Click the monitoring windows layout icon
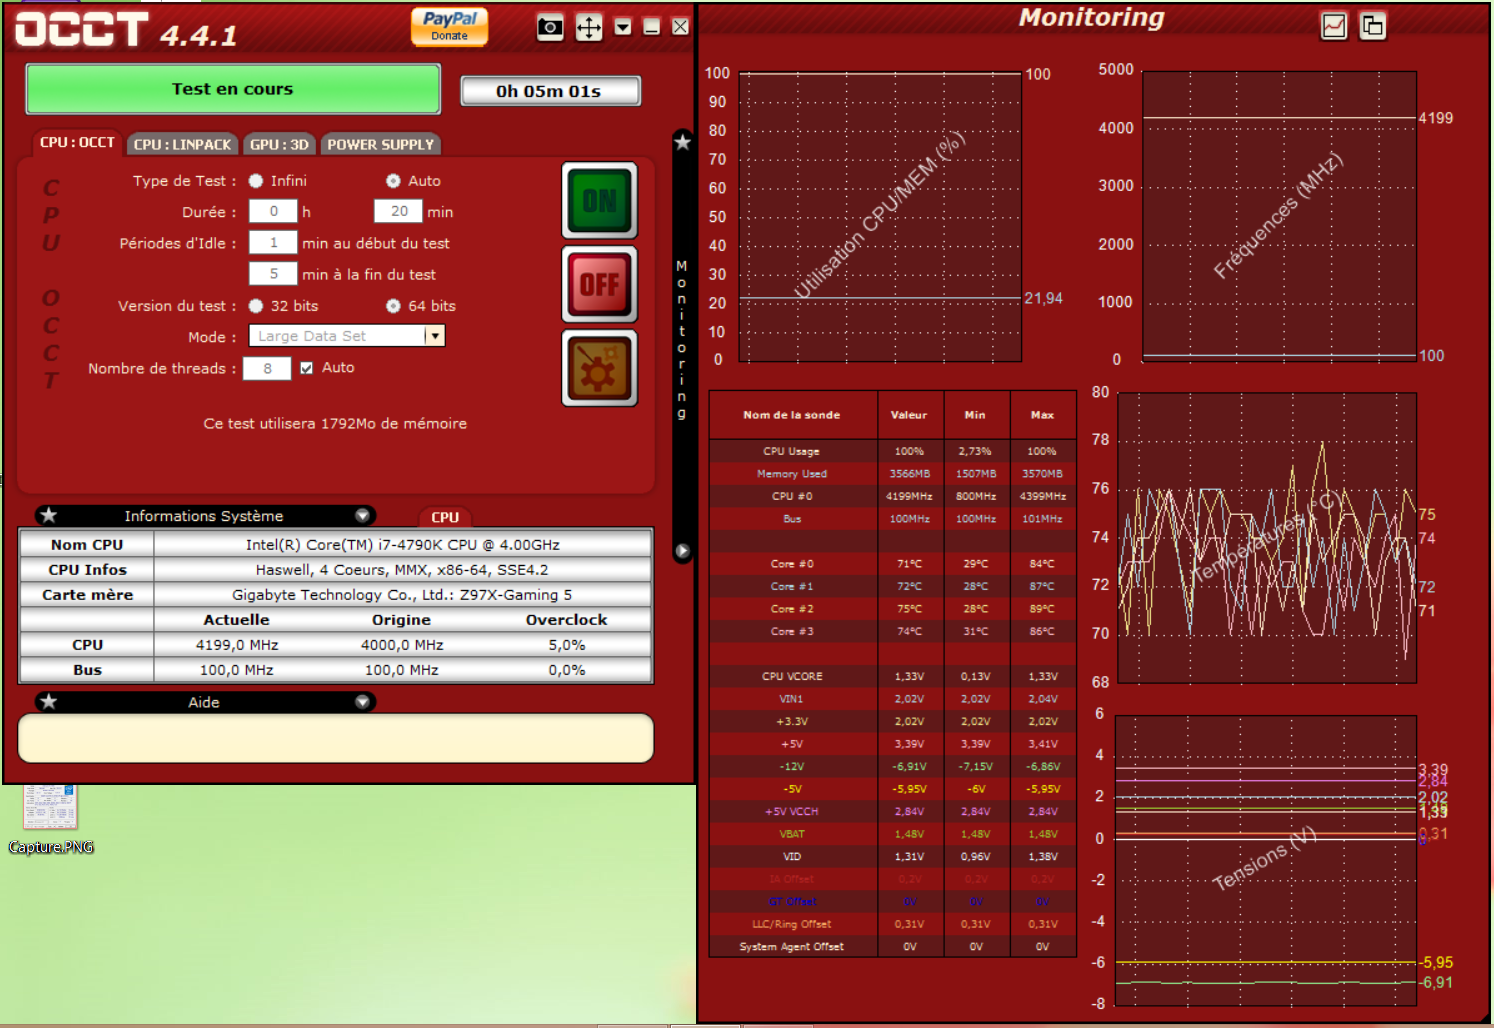Viewport: 1494px width, 1028px height. 1372,26
